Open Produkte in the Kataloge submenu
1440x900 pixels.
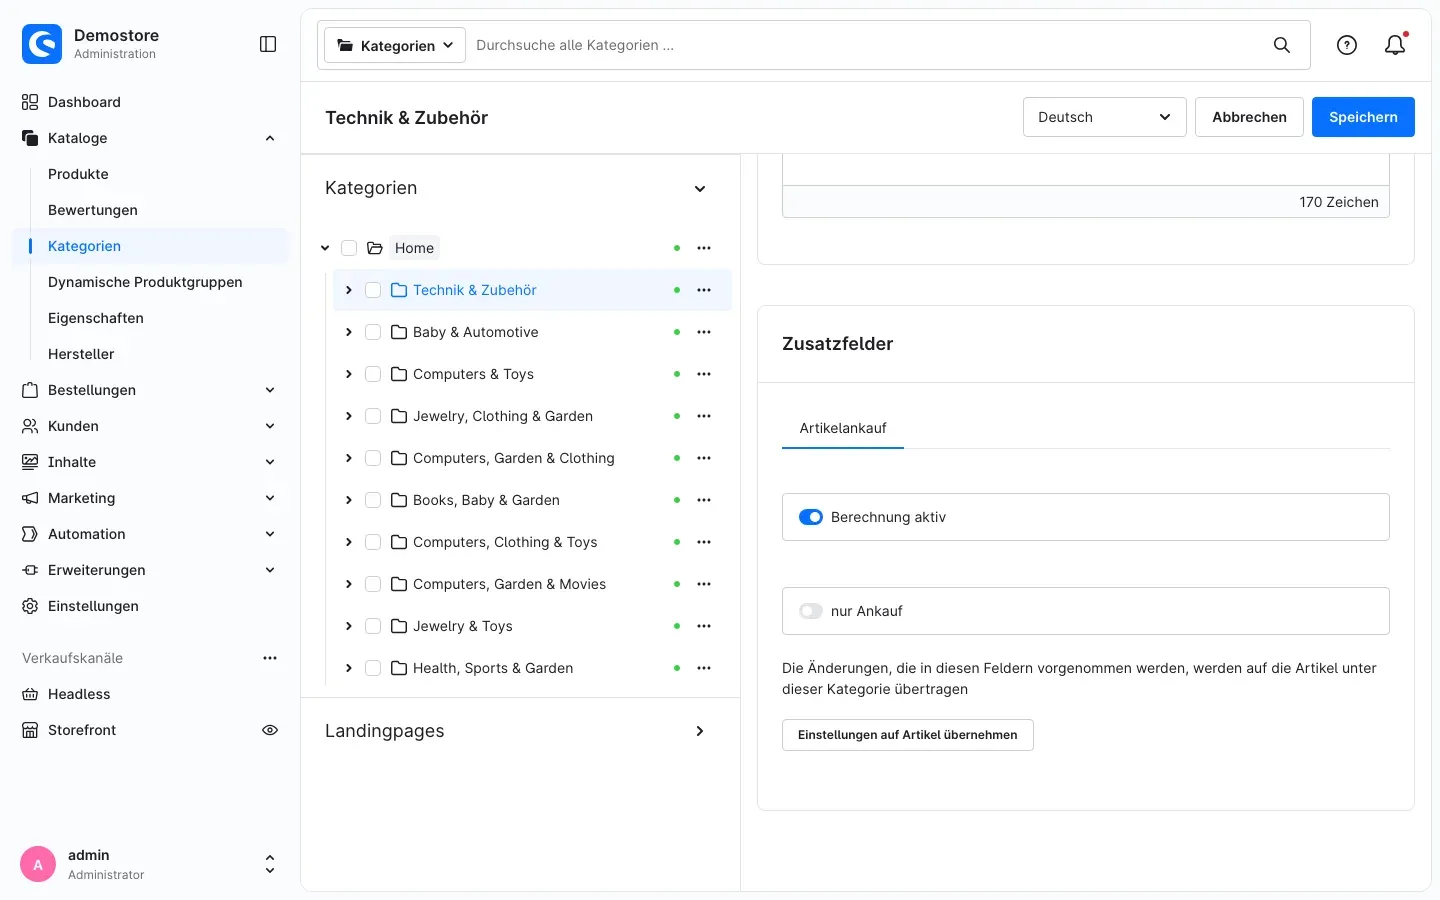coord(78,174)
